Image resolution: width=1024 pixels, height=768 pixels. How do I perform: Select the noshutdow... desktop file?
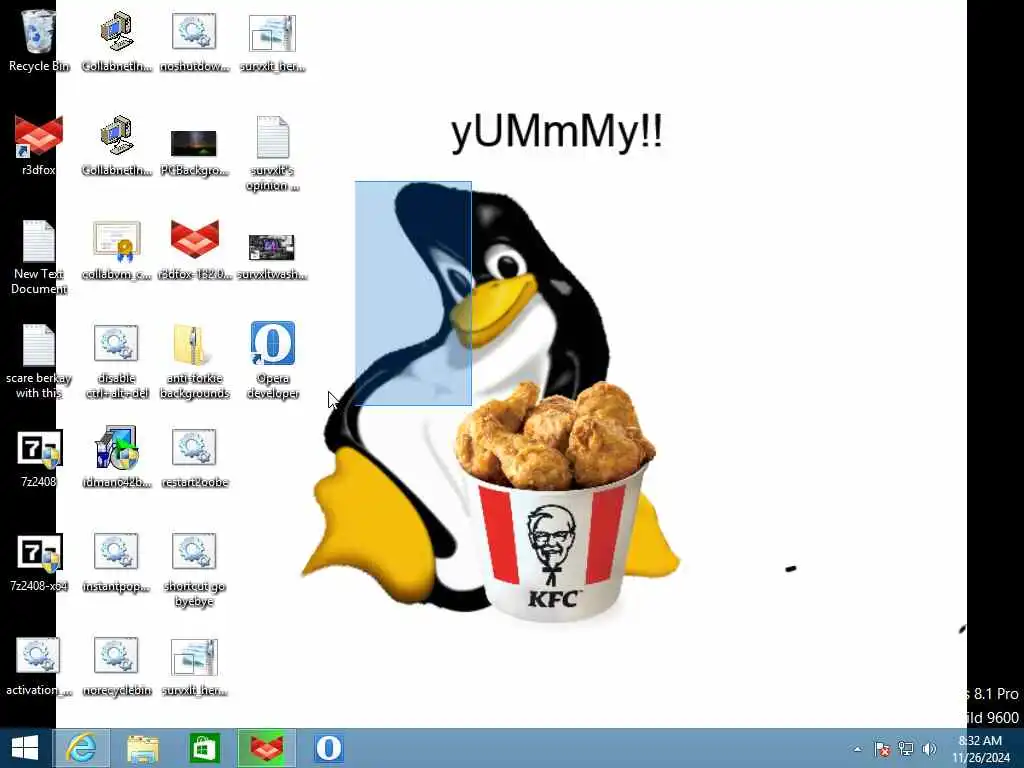coord(194,41)
